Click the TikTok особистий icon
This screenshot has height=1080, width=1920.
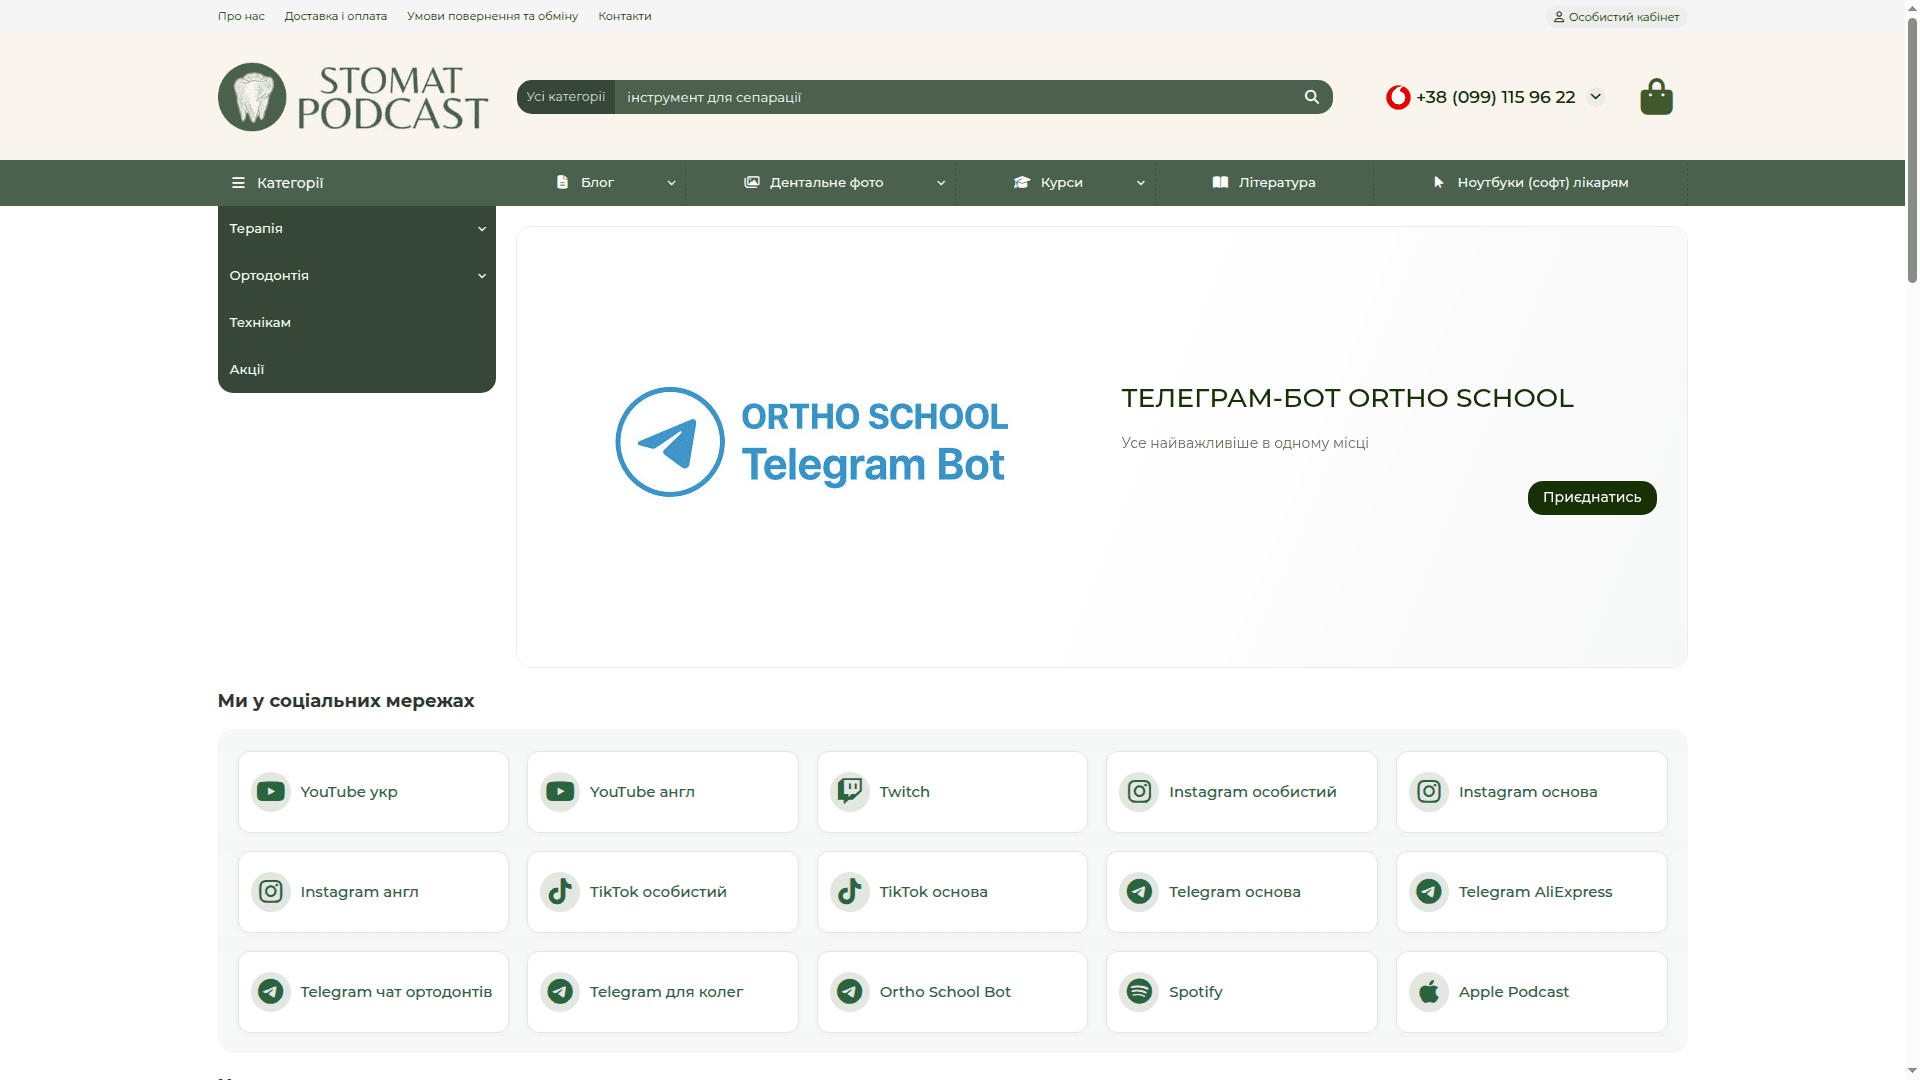[560, 892]
